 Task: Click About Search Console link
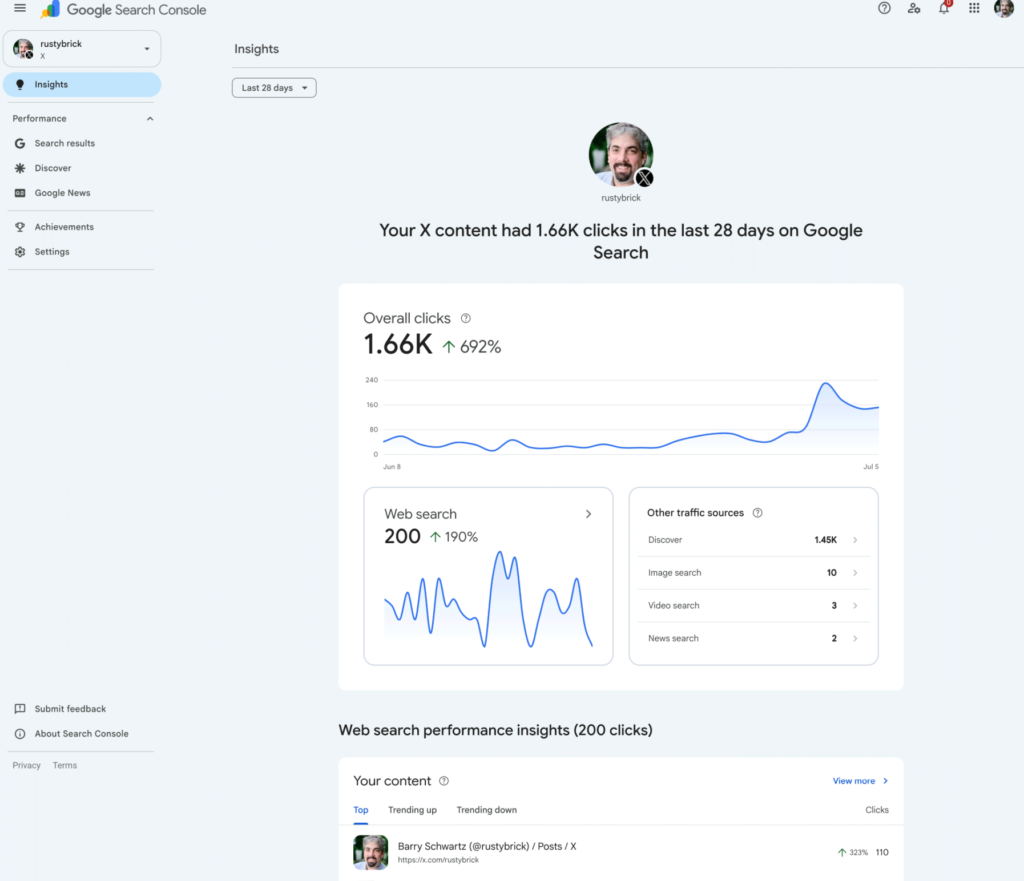click(x=82, y=734)
